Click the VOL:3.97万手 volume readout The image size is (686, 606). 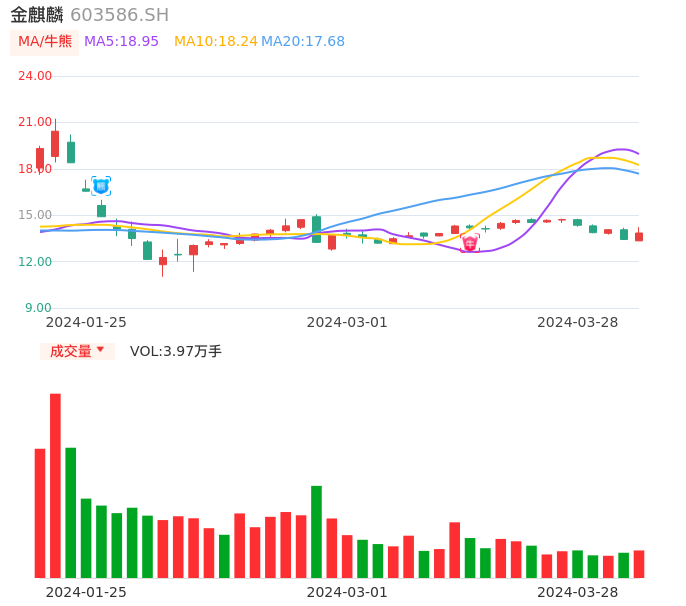pyautogui.click(x=176, y=351)
